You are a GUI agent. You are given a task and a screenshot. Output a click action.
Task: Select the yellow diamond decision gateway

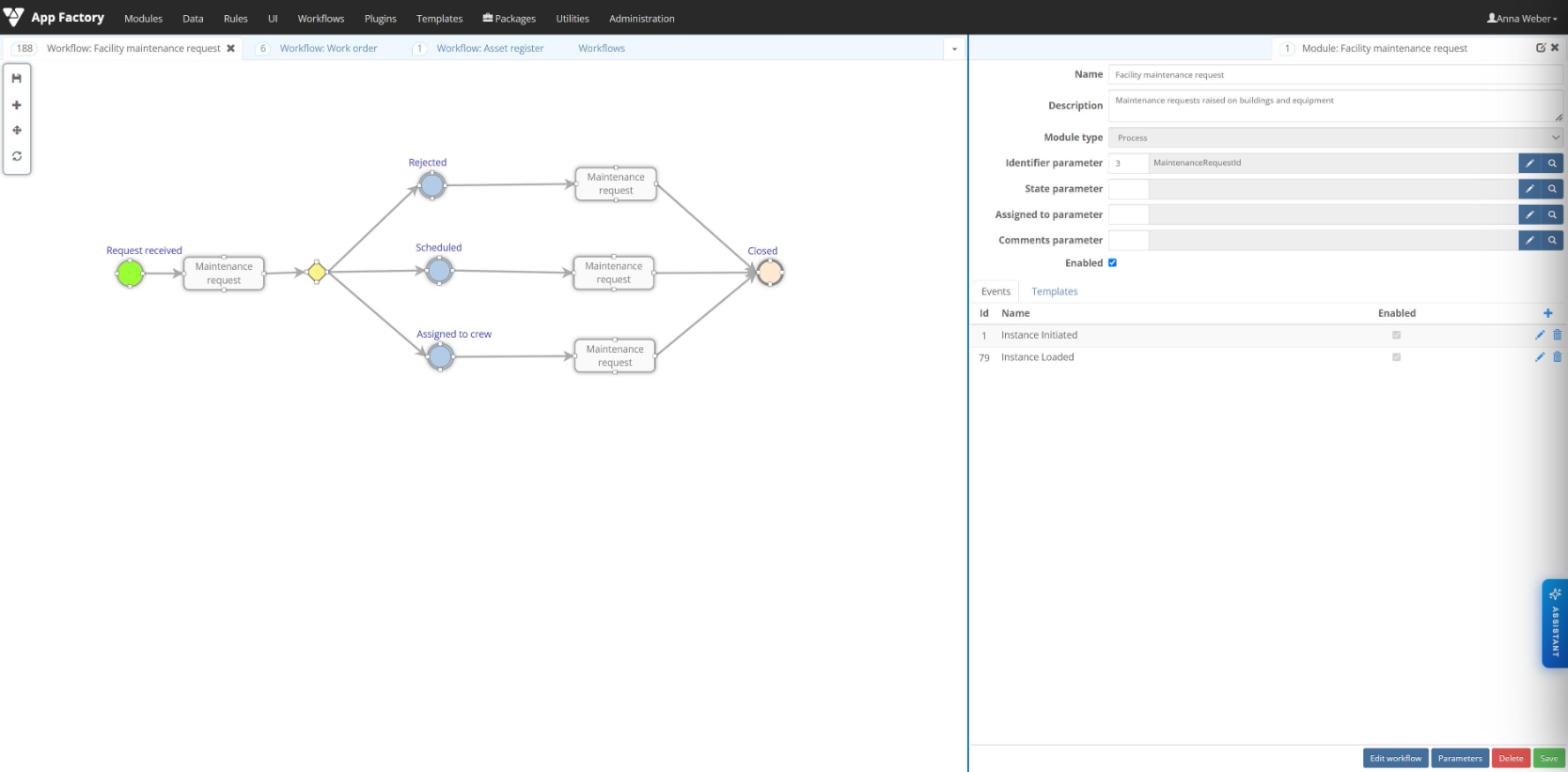(317, 271)
